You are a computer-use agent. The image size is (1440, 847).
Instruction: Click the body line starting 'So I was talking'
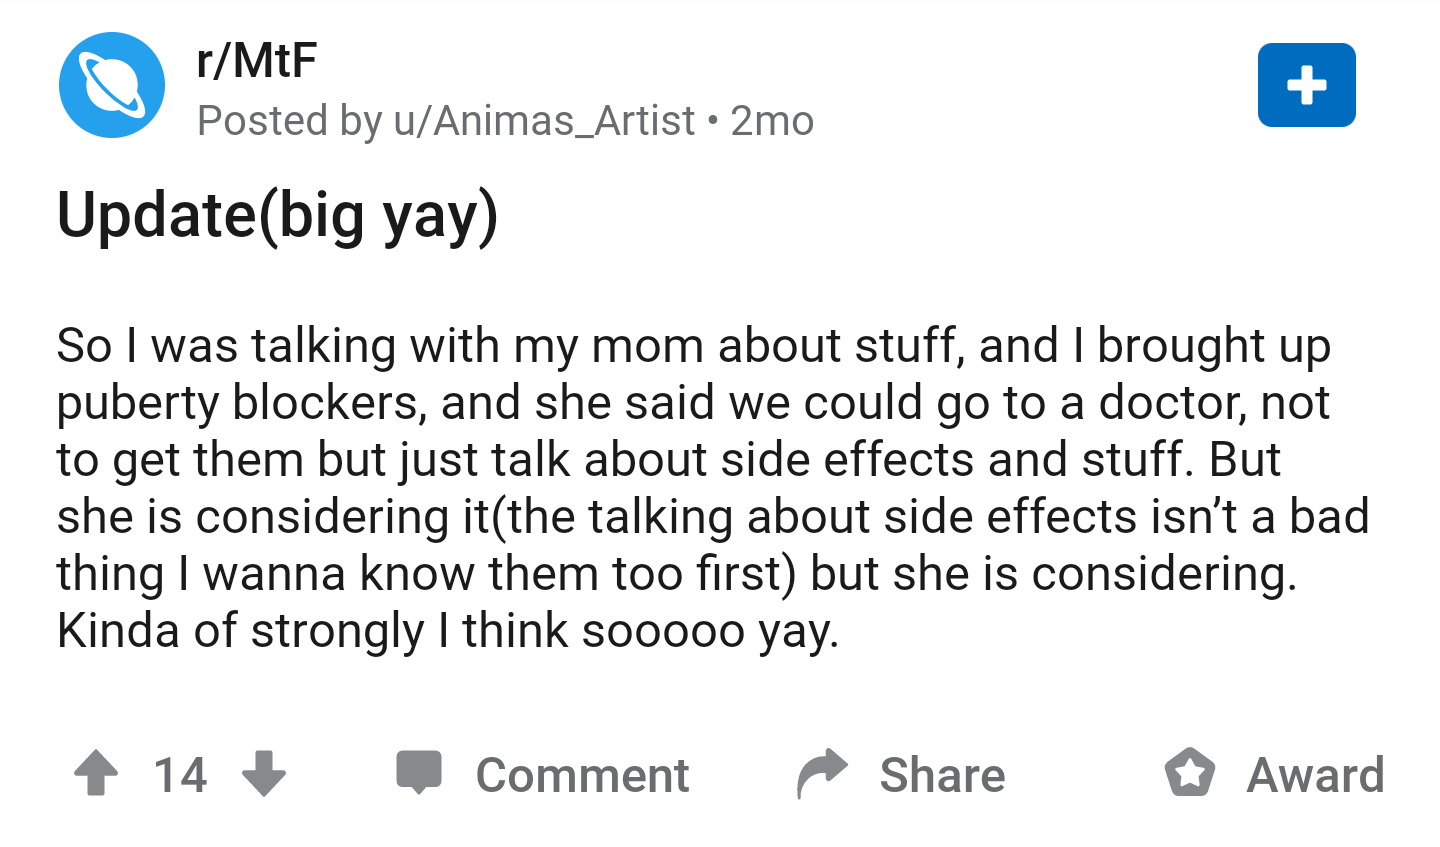(694, 346)
